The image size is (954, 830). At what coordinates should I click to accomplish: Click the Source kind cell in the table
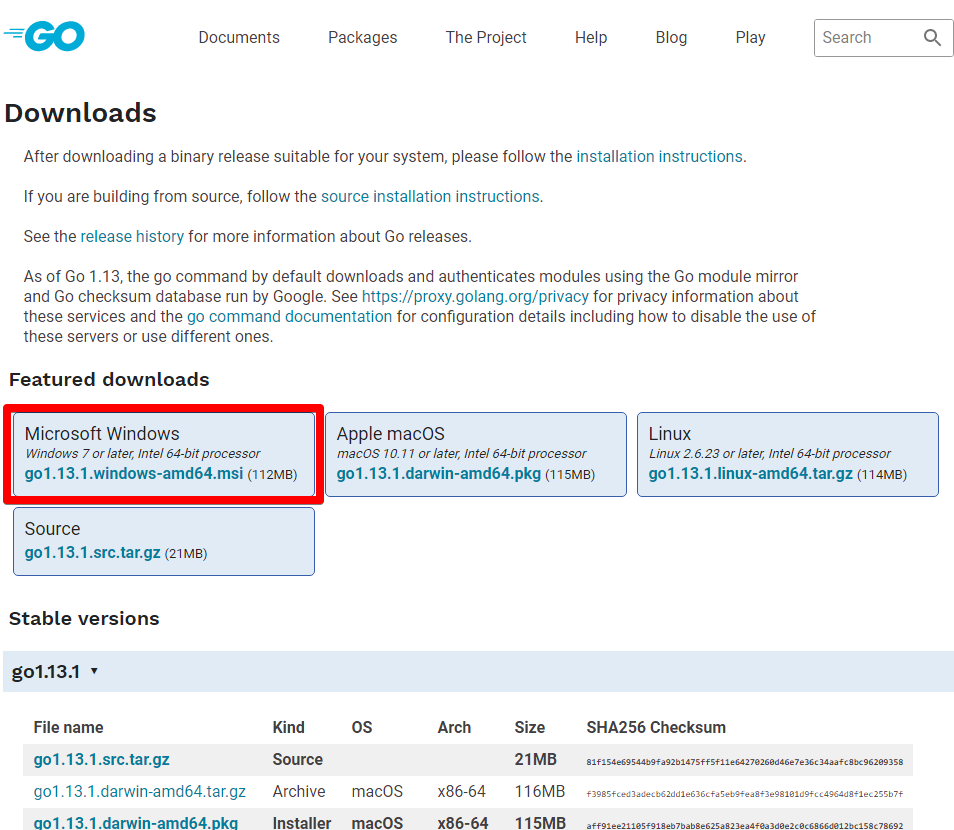coord(298,759)
